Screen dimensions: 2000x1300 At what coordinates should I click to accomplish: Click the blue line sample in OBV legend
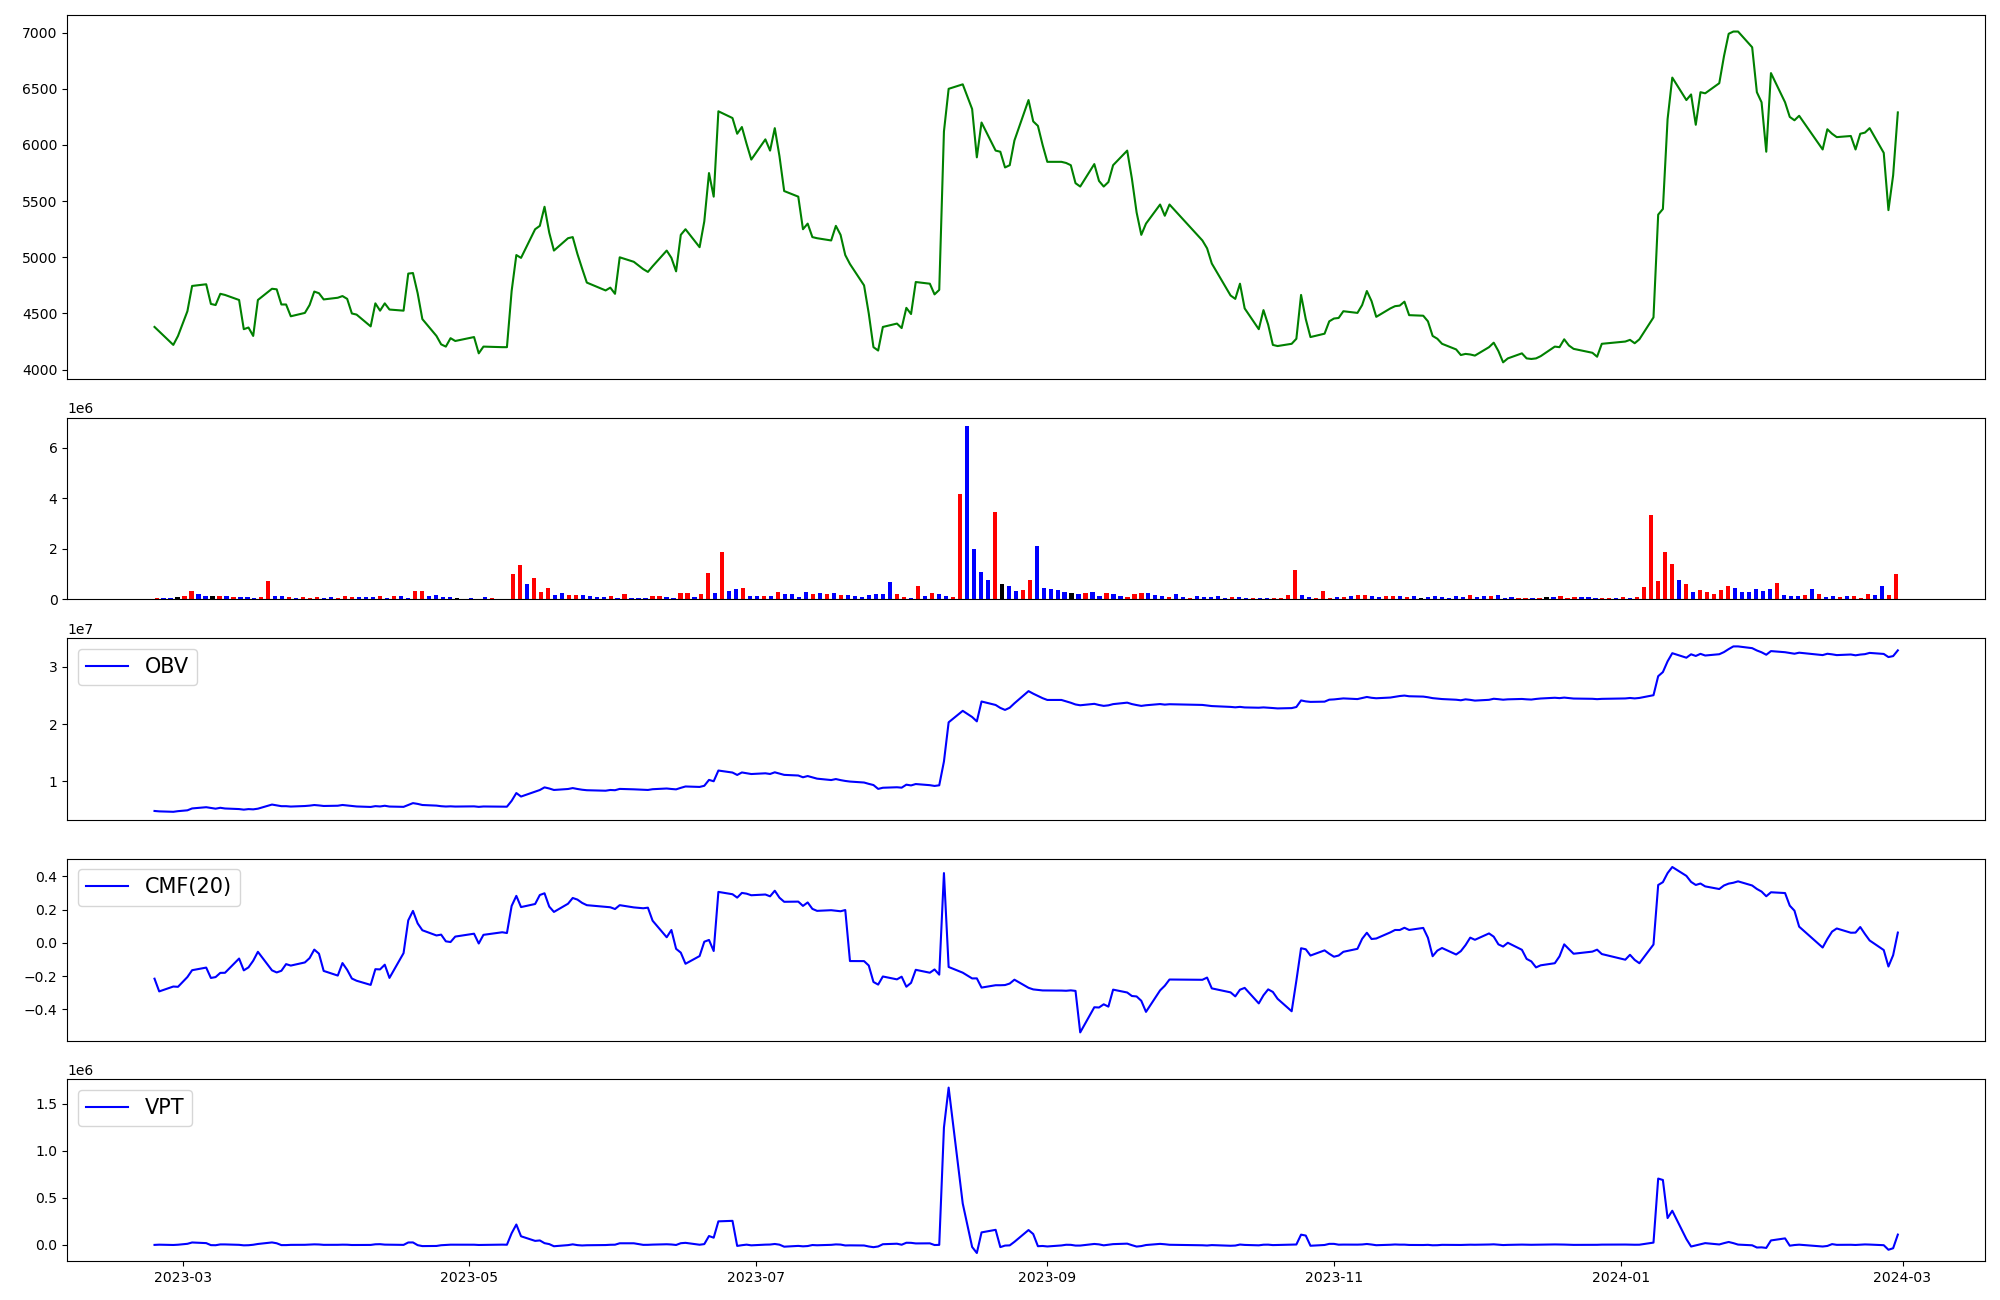pyautogui.click(x=108, y=666)
